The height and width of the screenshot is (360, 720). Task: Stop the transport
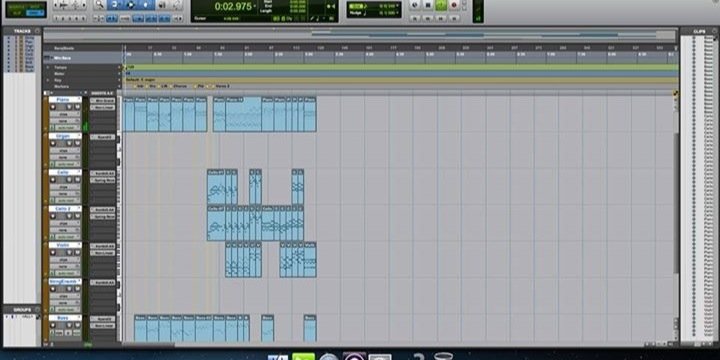(x=428, y=5)
